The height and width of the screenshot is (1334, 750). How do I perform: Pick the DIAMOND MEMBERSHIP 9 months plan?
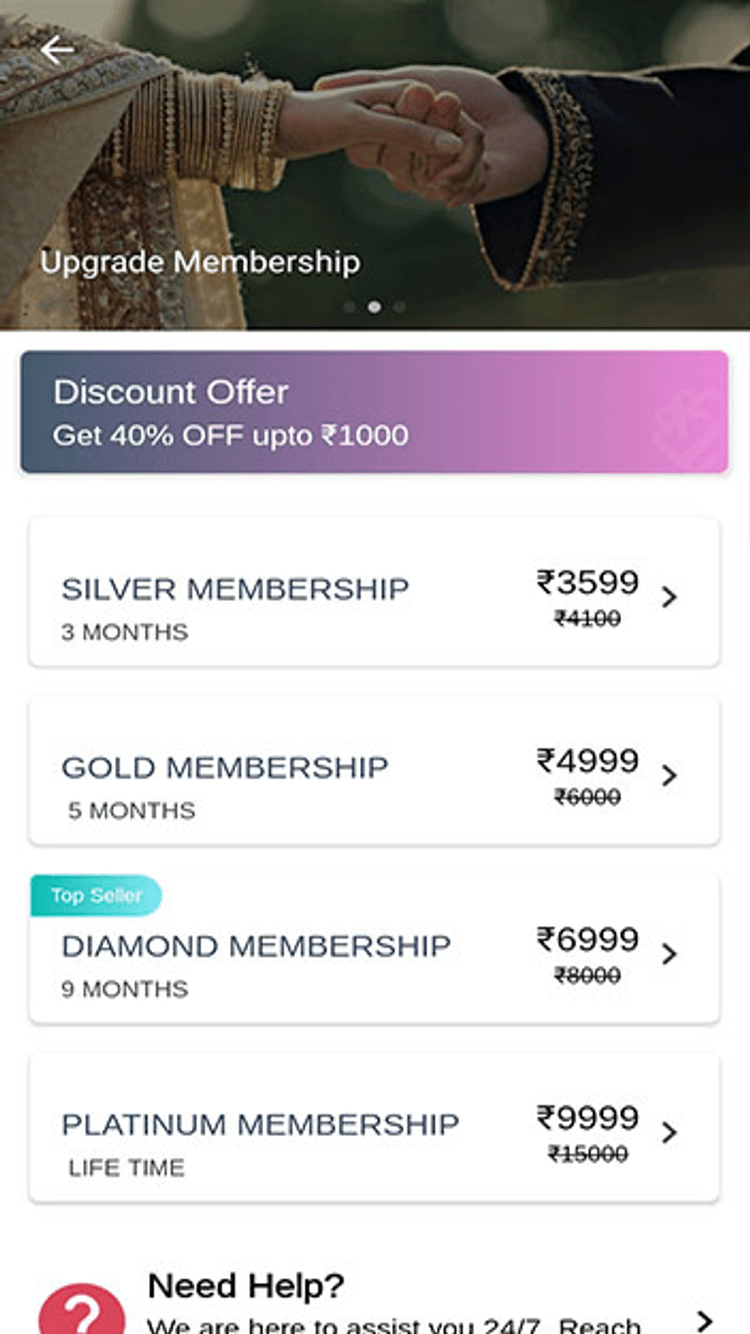click(256, 947)
